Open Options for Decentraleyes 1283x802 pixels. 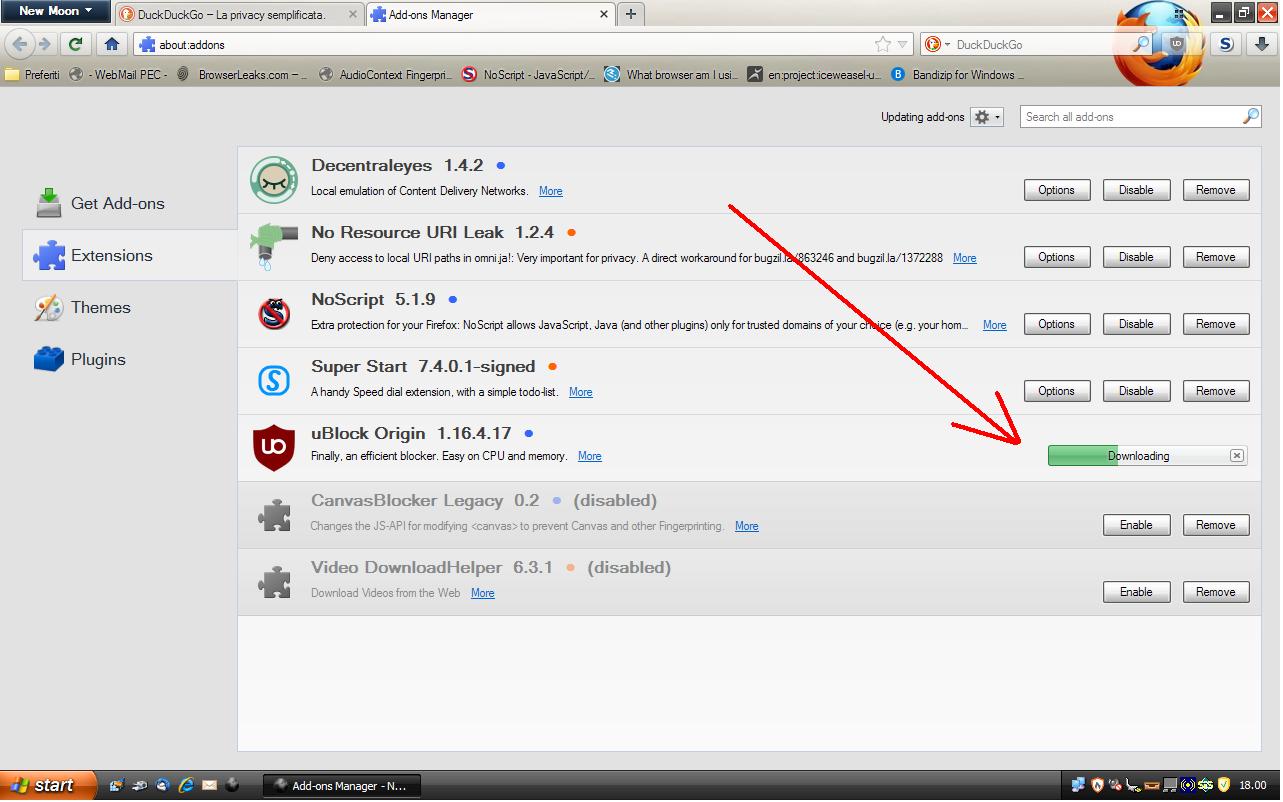1056,190
